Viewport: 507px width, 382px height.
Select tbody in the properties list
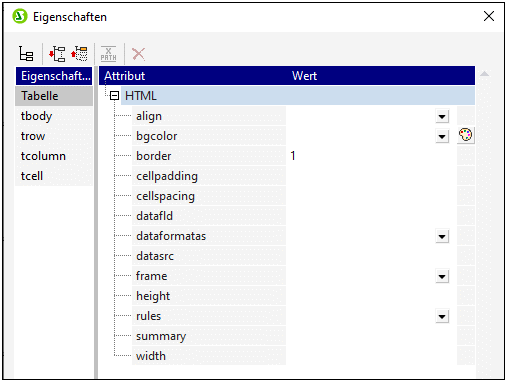tap(54, 116)
